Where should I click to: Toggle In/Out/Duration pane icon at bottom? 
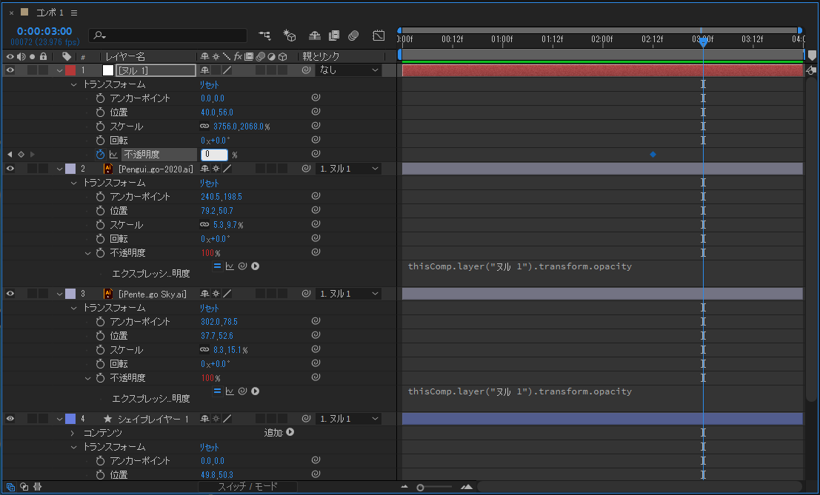[37, 487]
